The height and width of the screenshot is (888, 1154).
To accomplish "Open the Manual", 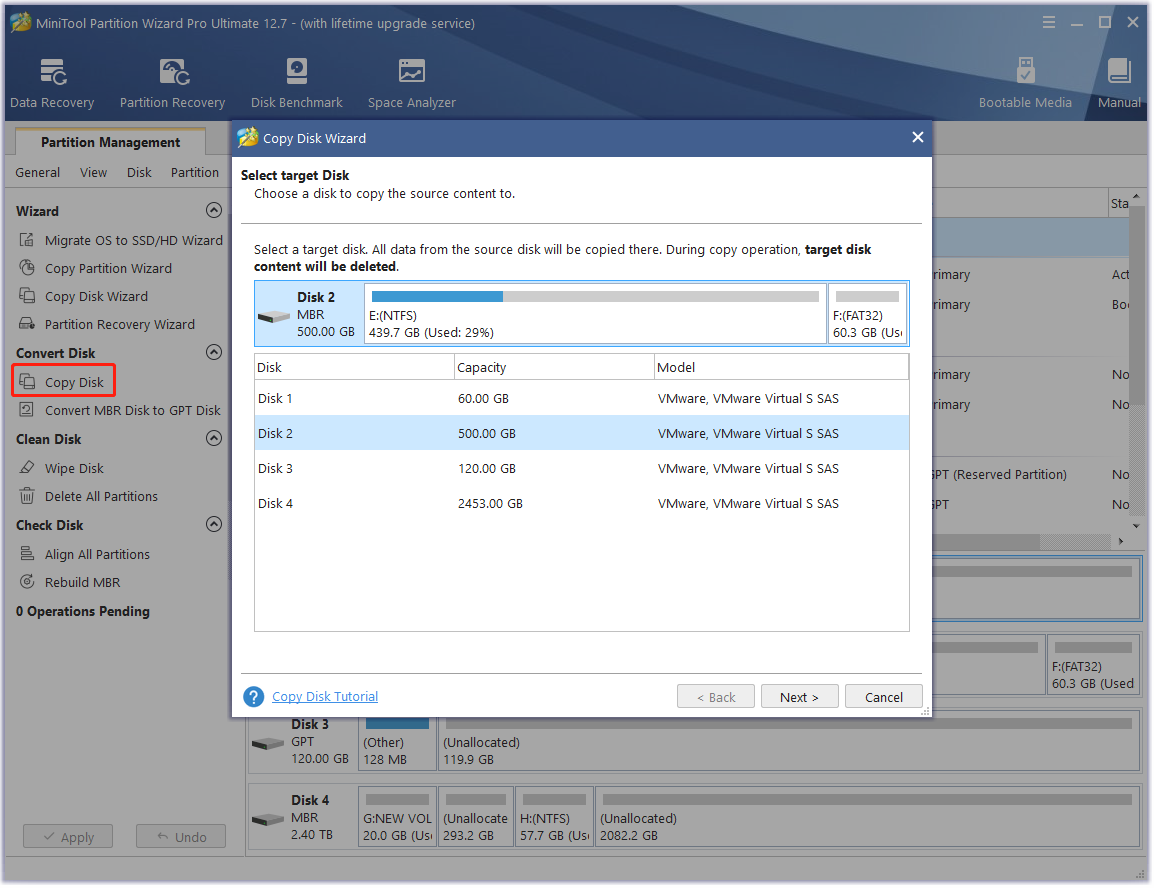I will coord(1119,83).
